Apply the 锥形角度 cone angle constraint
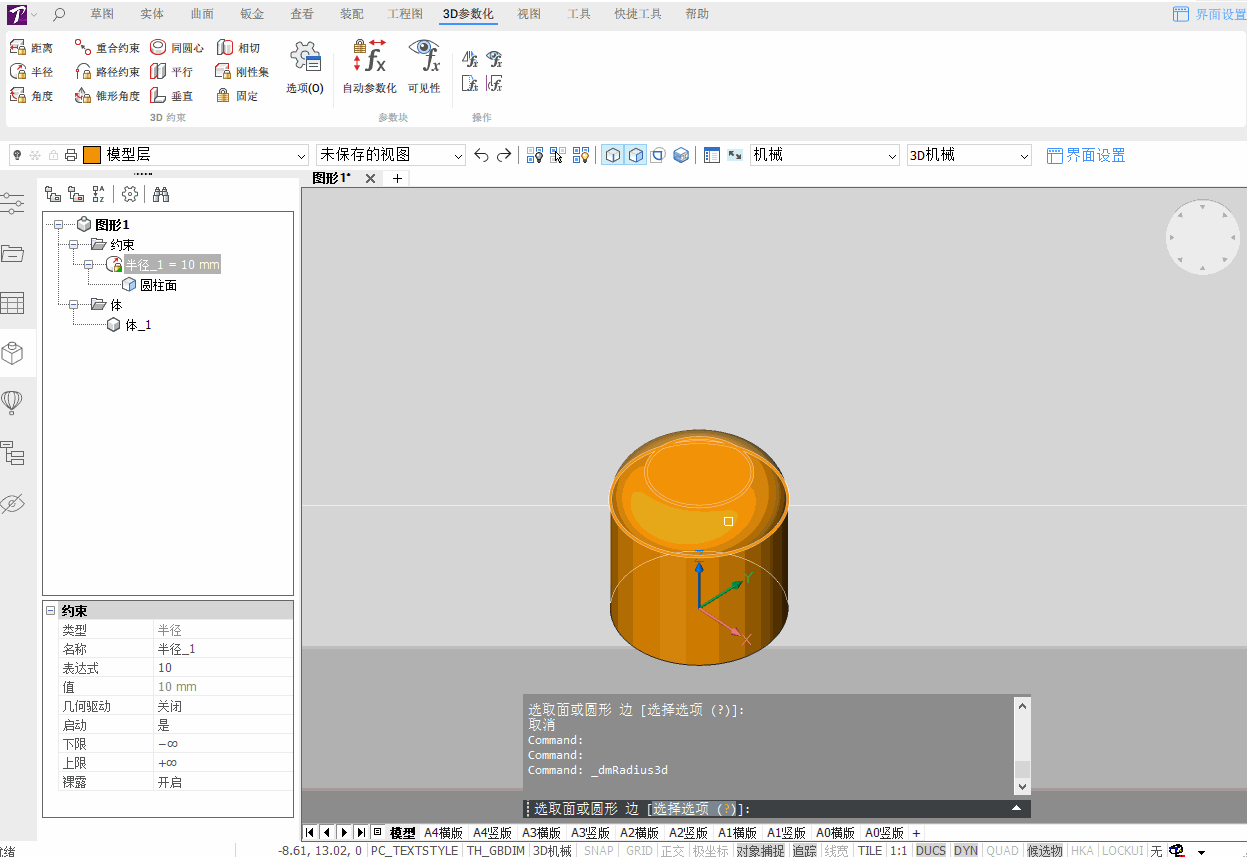 (x=107, y=96)
